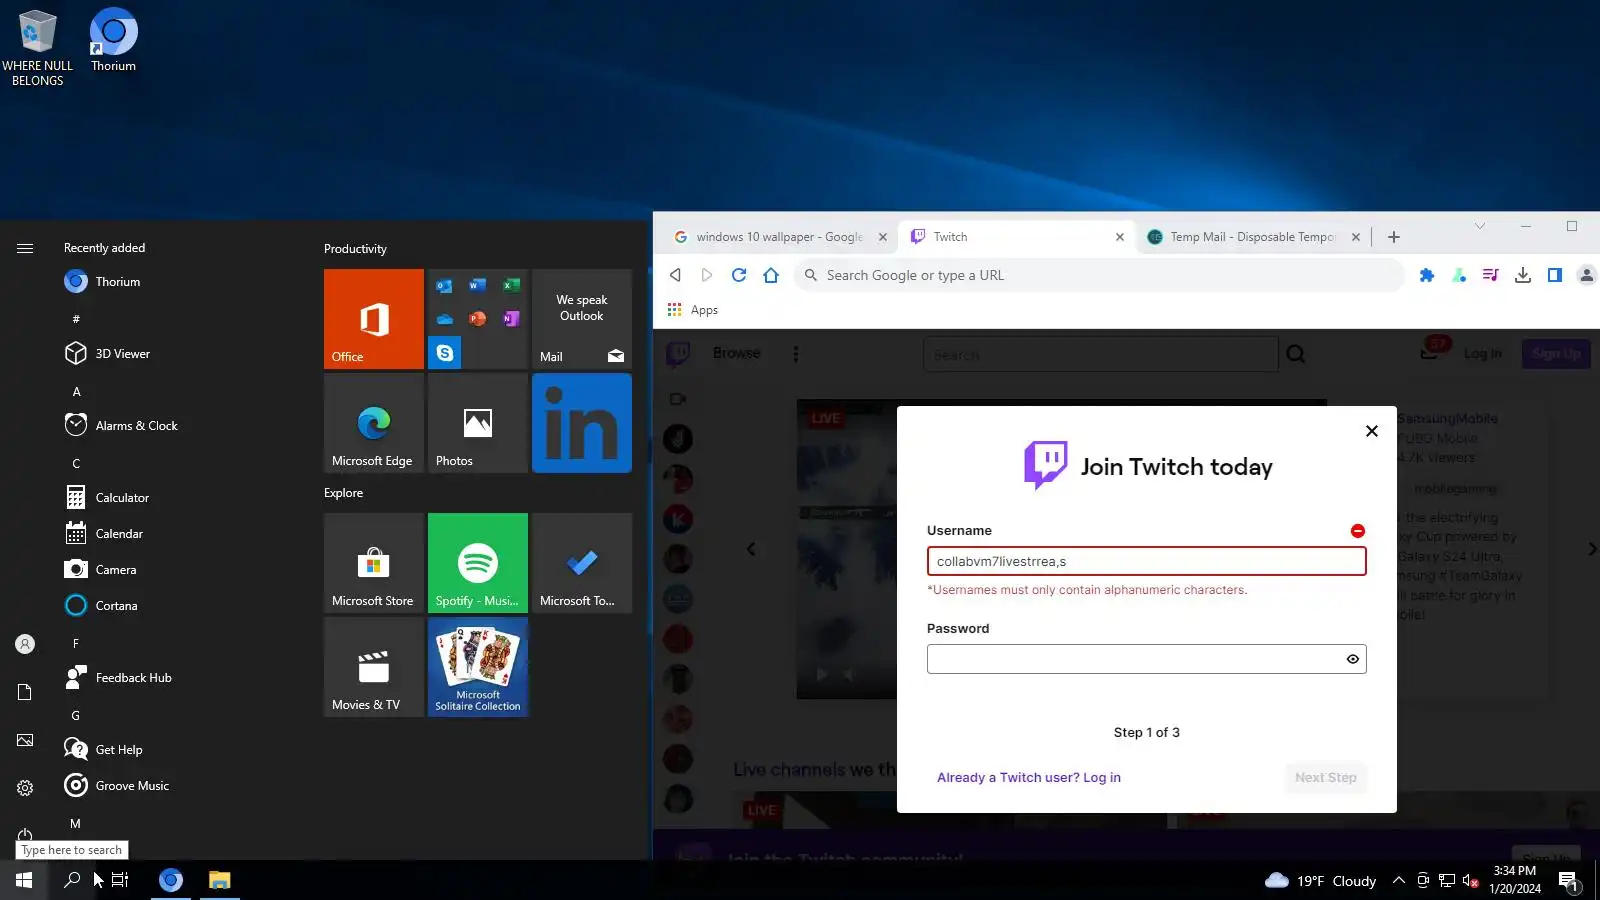Open a new browser tab
The image size is (1600, 900).
point(1394,237)
